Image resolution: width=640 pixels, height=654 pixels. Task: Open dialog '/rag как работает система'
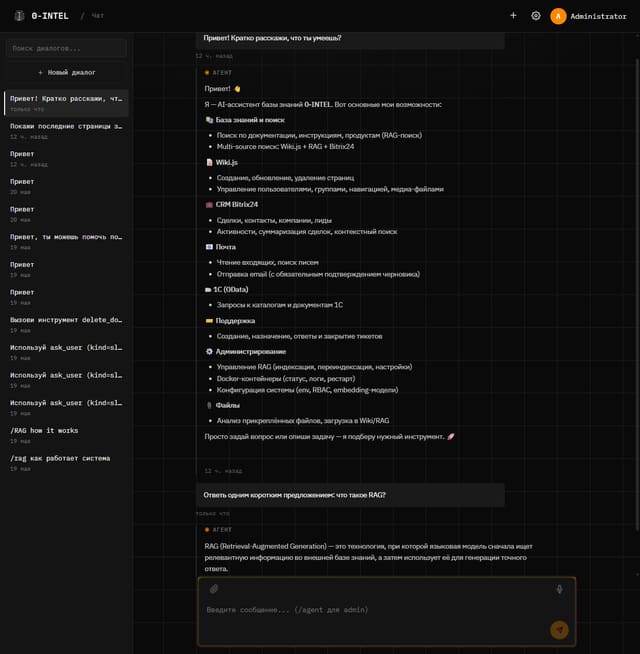click(x=66, y=463)
